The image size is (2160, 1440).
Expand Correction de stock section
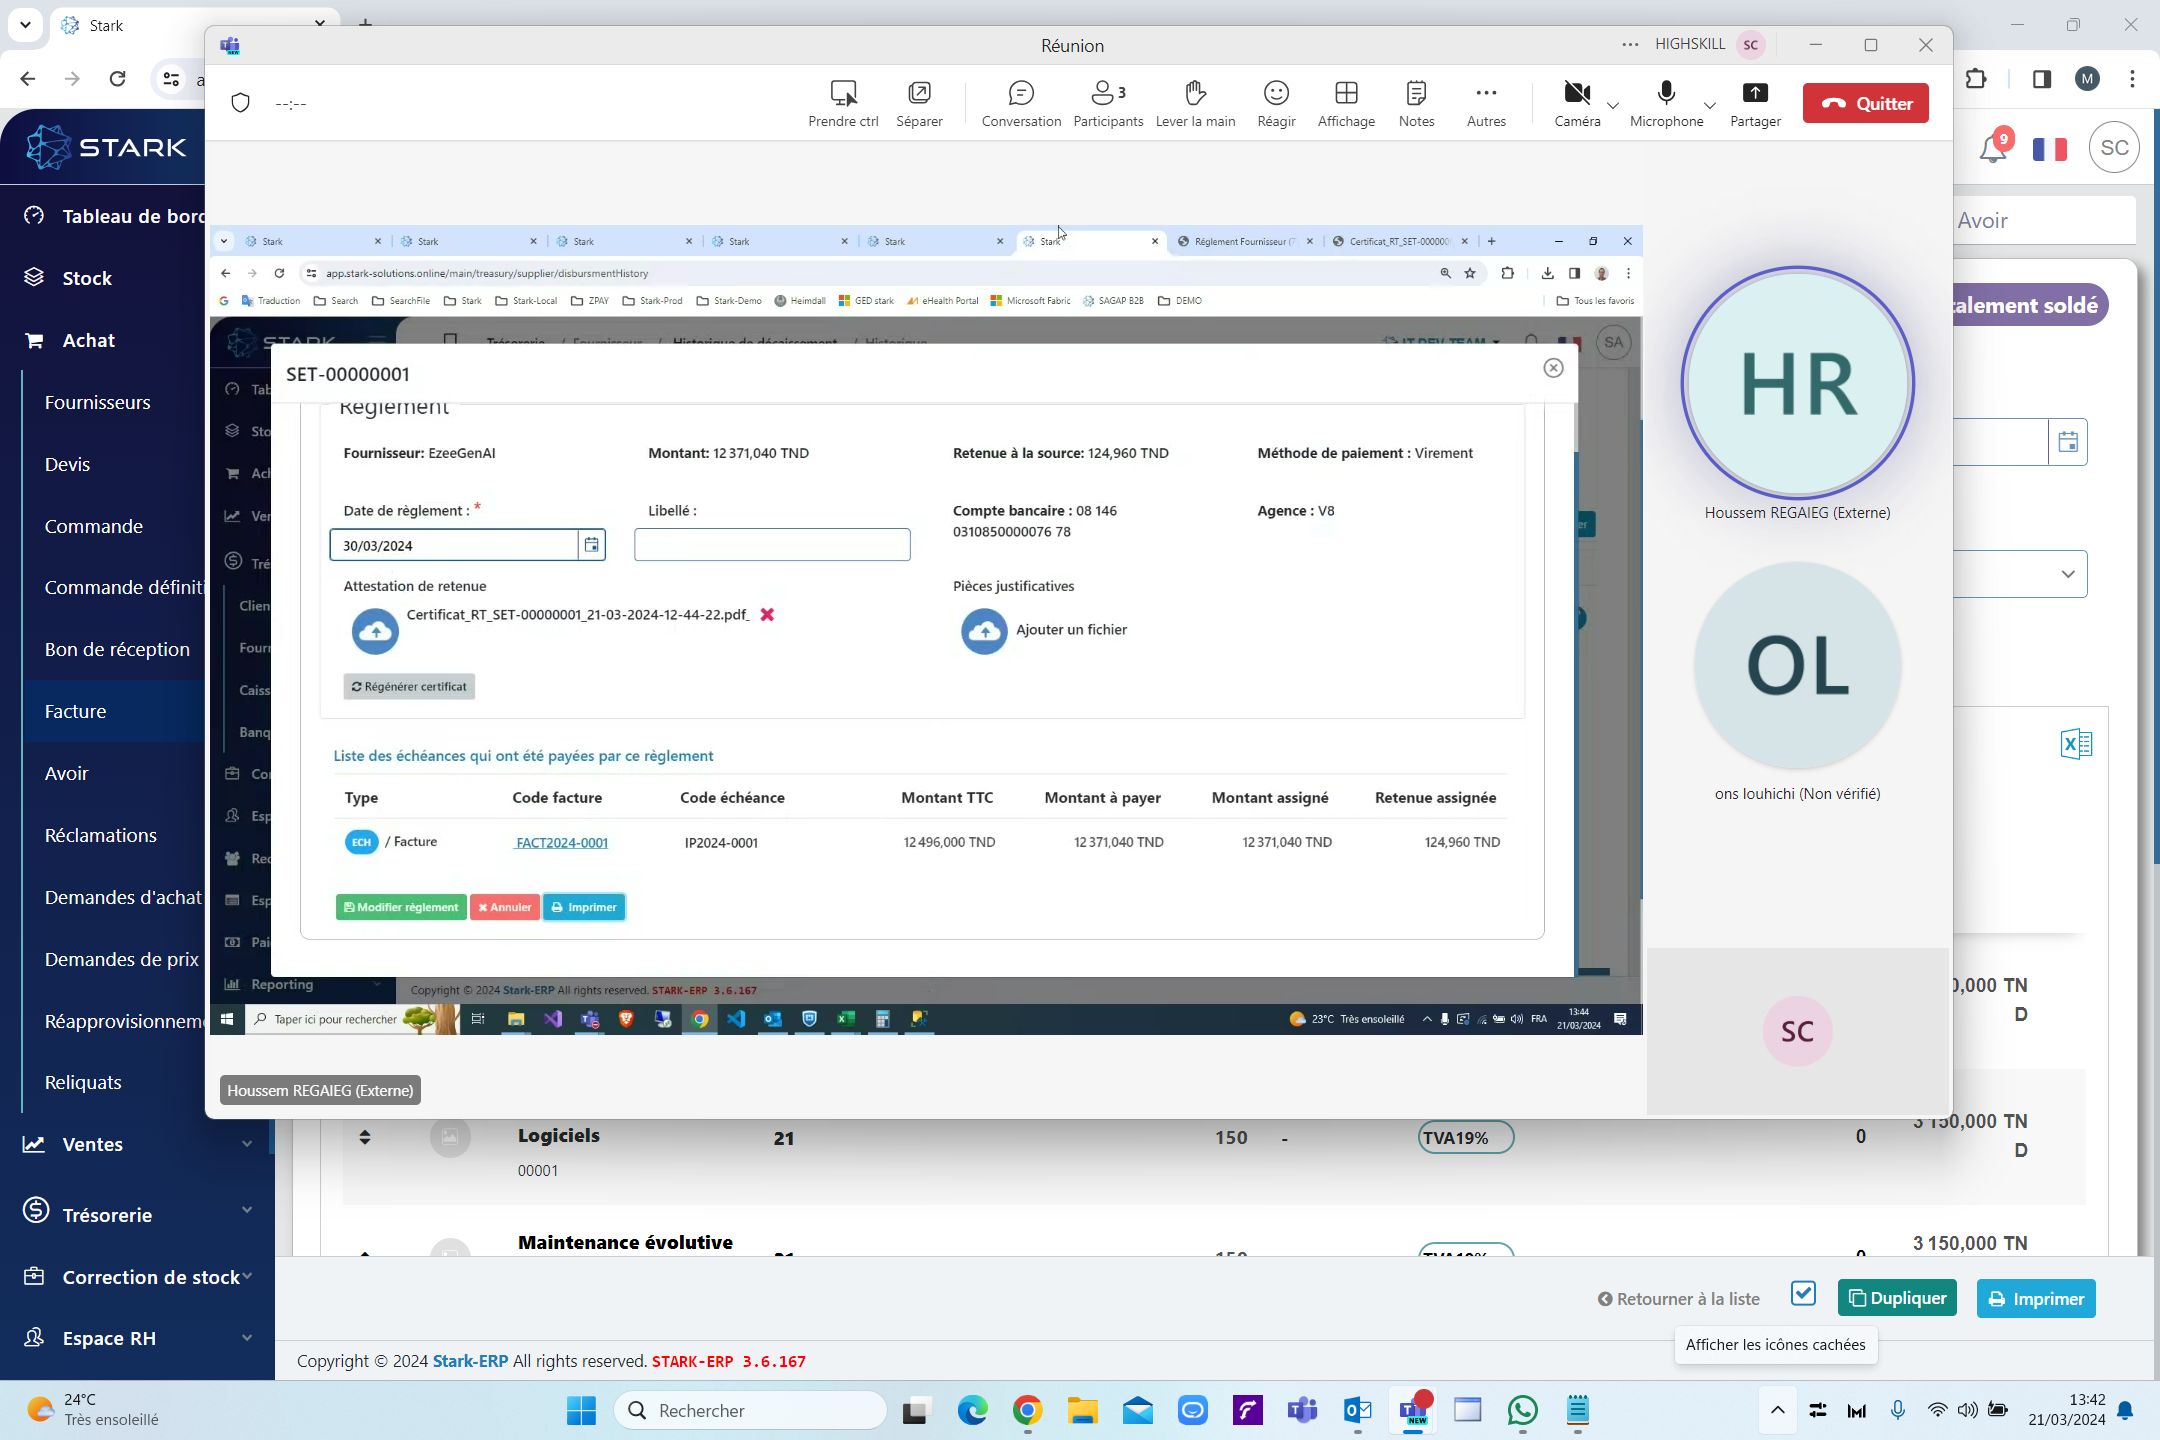coord(137,1277)
